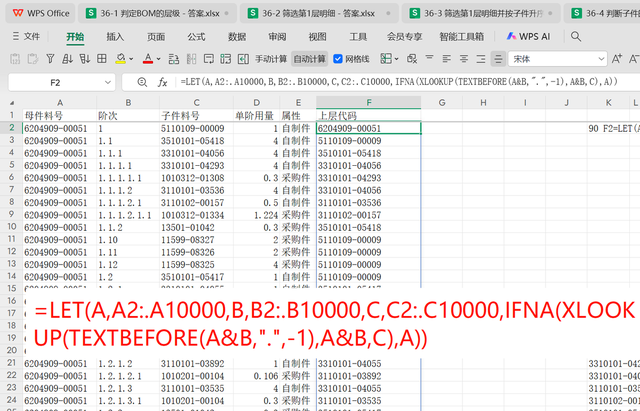Apply the red font color
This screenshot has height=411, width=640.
point(148,59)
